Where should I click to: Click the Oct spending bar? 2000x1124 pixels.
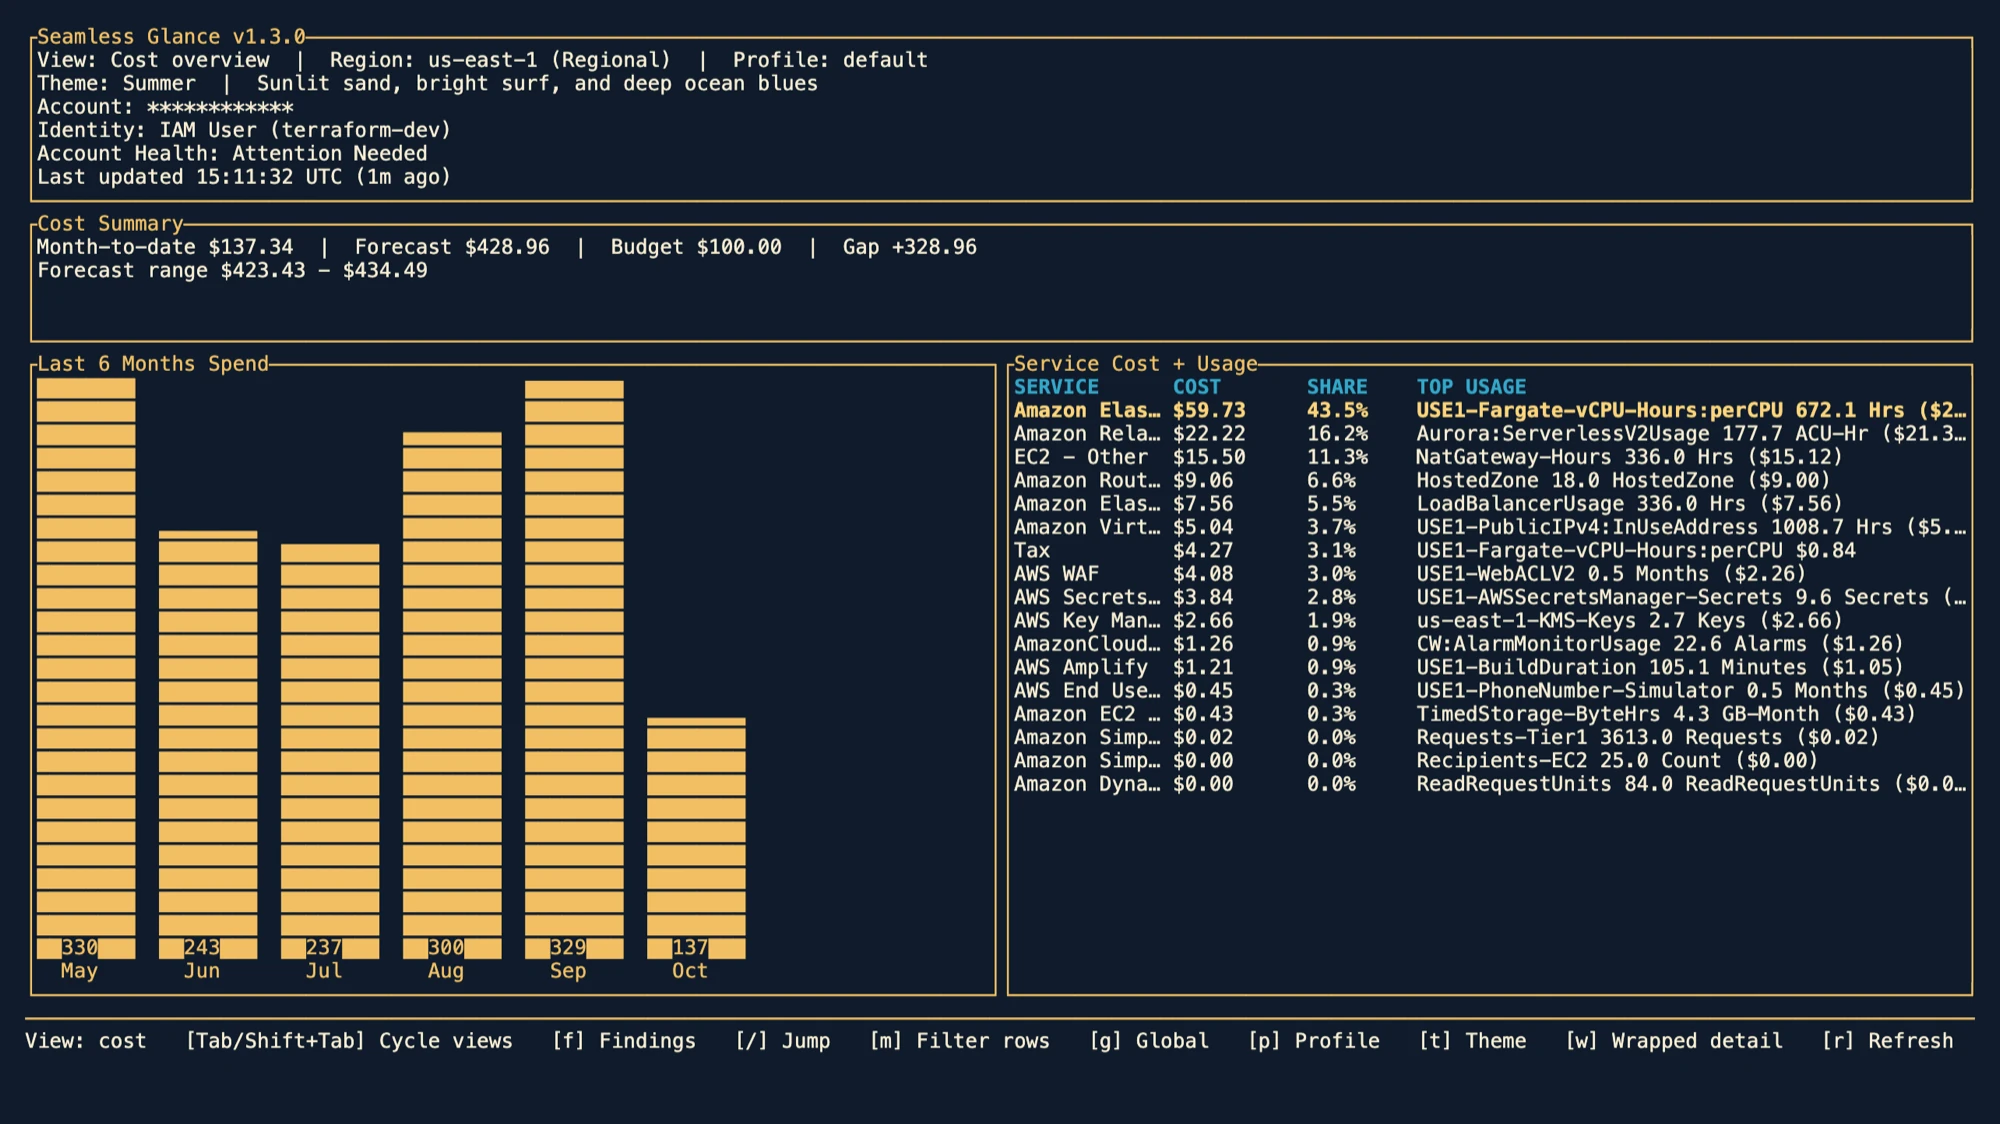tap(696, 838)
